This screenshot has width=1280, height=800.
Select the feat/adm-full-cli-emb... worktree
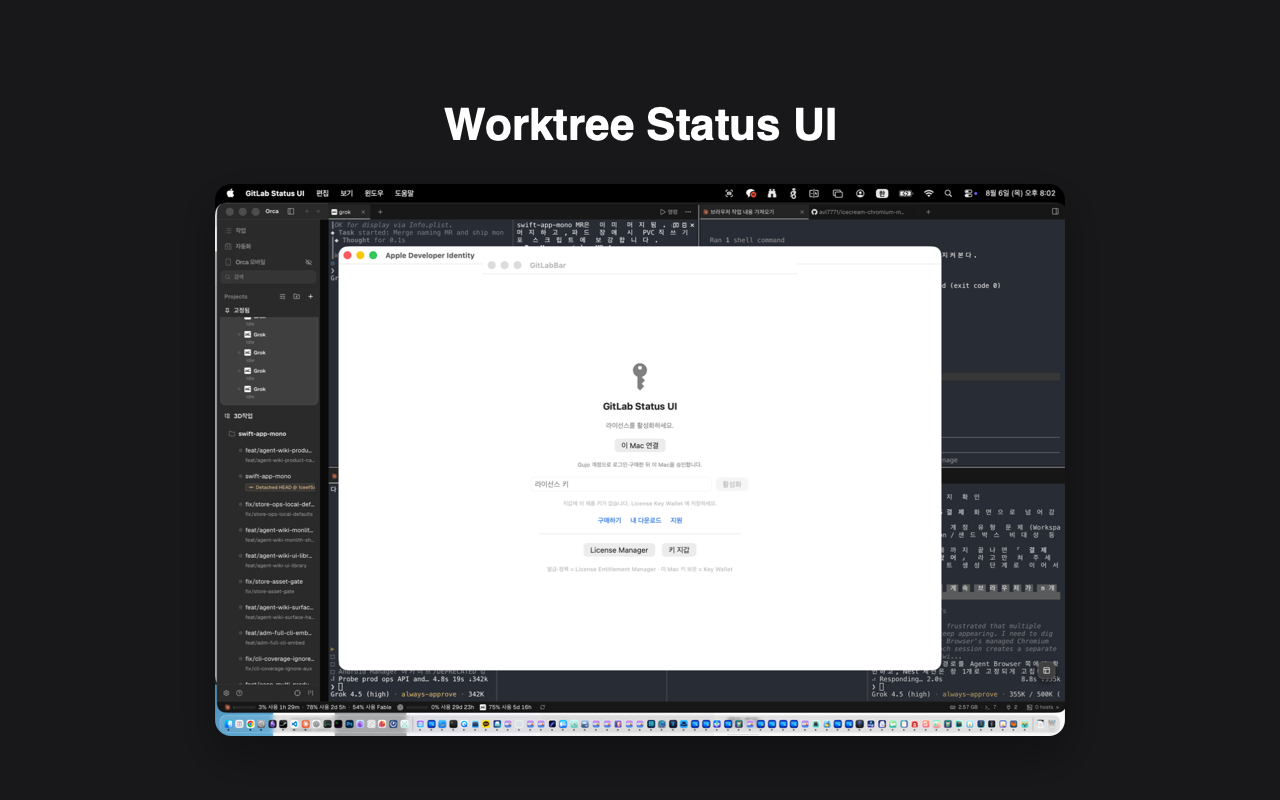click(x=275, y=638)
